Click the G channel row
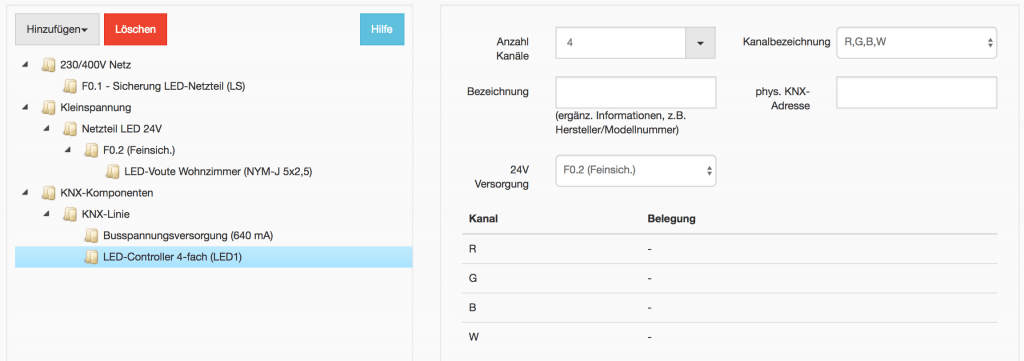Image resolution: width=1024 pixels, height=361 pixels. tap(729, 278)
